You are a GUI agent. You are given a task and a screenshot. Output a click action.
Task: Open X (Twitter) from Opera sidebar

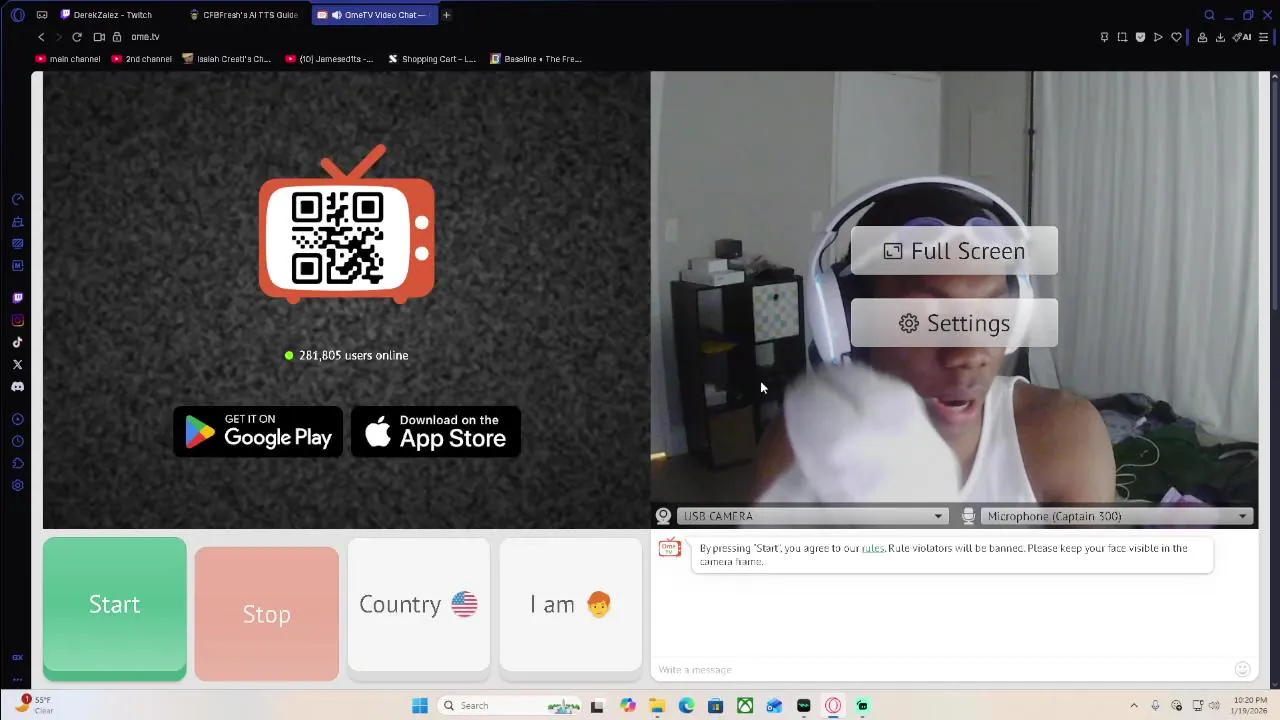click(x=17, y=364)
